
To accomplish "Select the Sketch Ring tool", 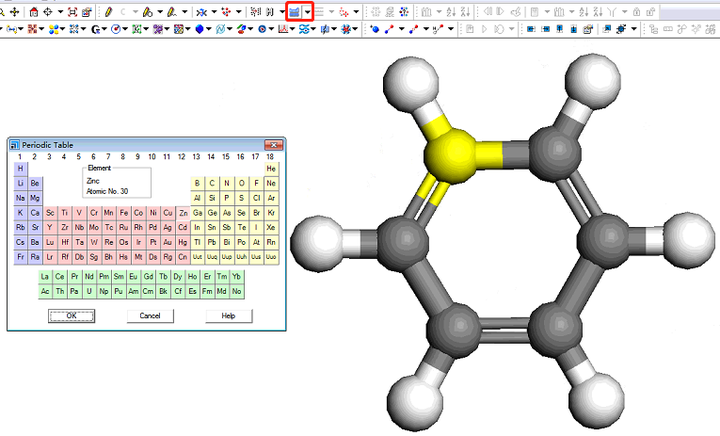I will coord(147,12).
